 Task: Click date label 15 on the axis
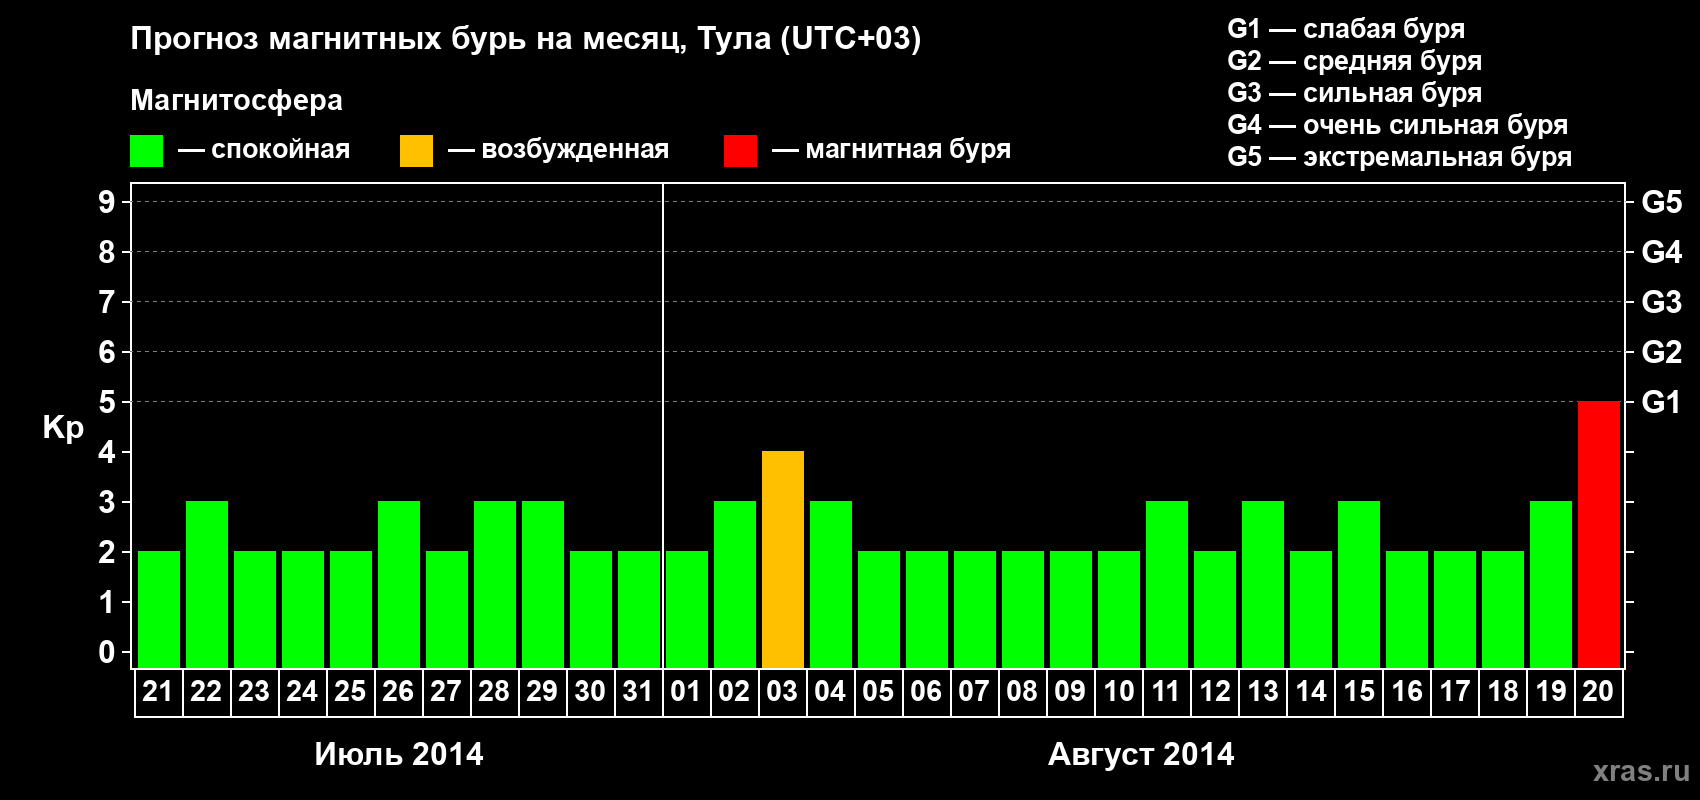tap(1358, 691)
